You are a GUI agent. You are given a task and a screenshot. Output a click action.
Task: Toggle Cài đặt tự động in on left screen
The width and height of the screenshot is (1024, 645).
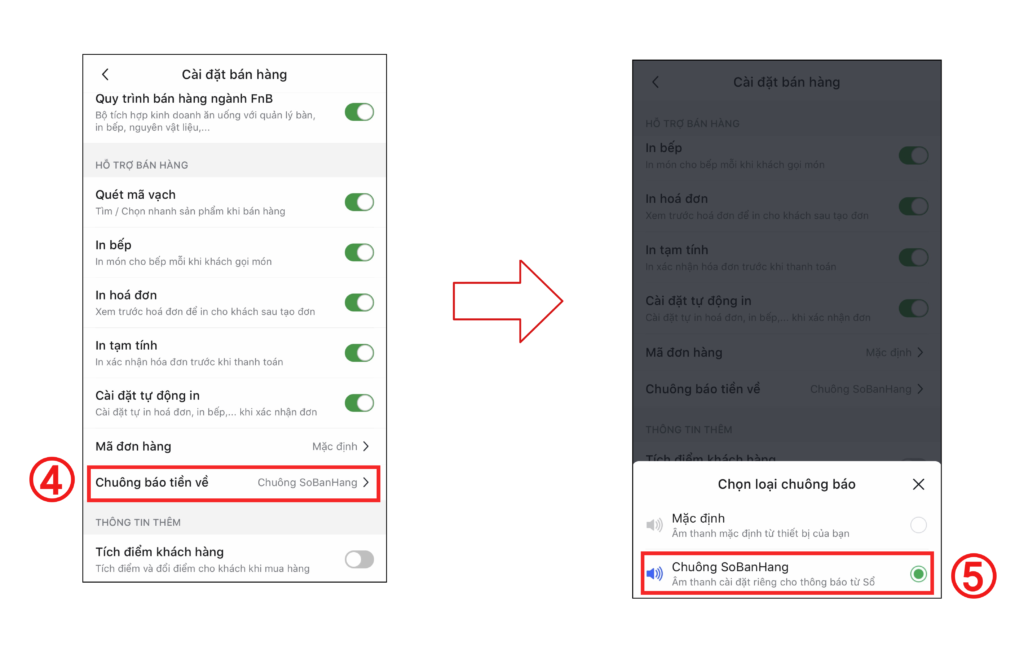359,403
